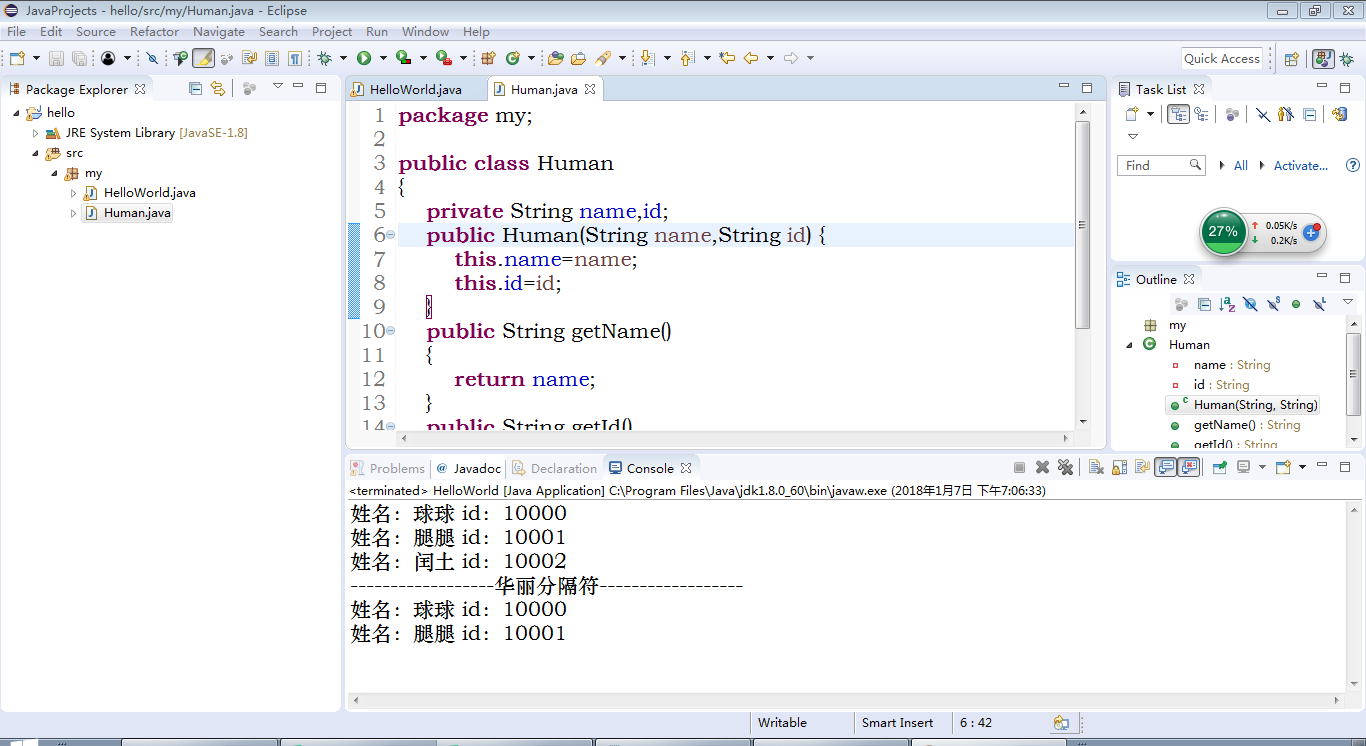Collapse the Human class in Outline
Viewport: 1366px width, 746px height.
click(x=1130, y=345)
